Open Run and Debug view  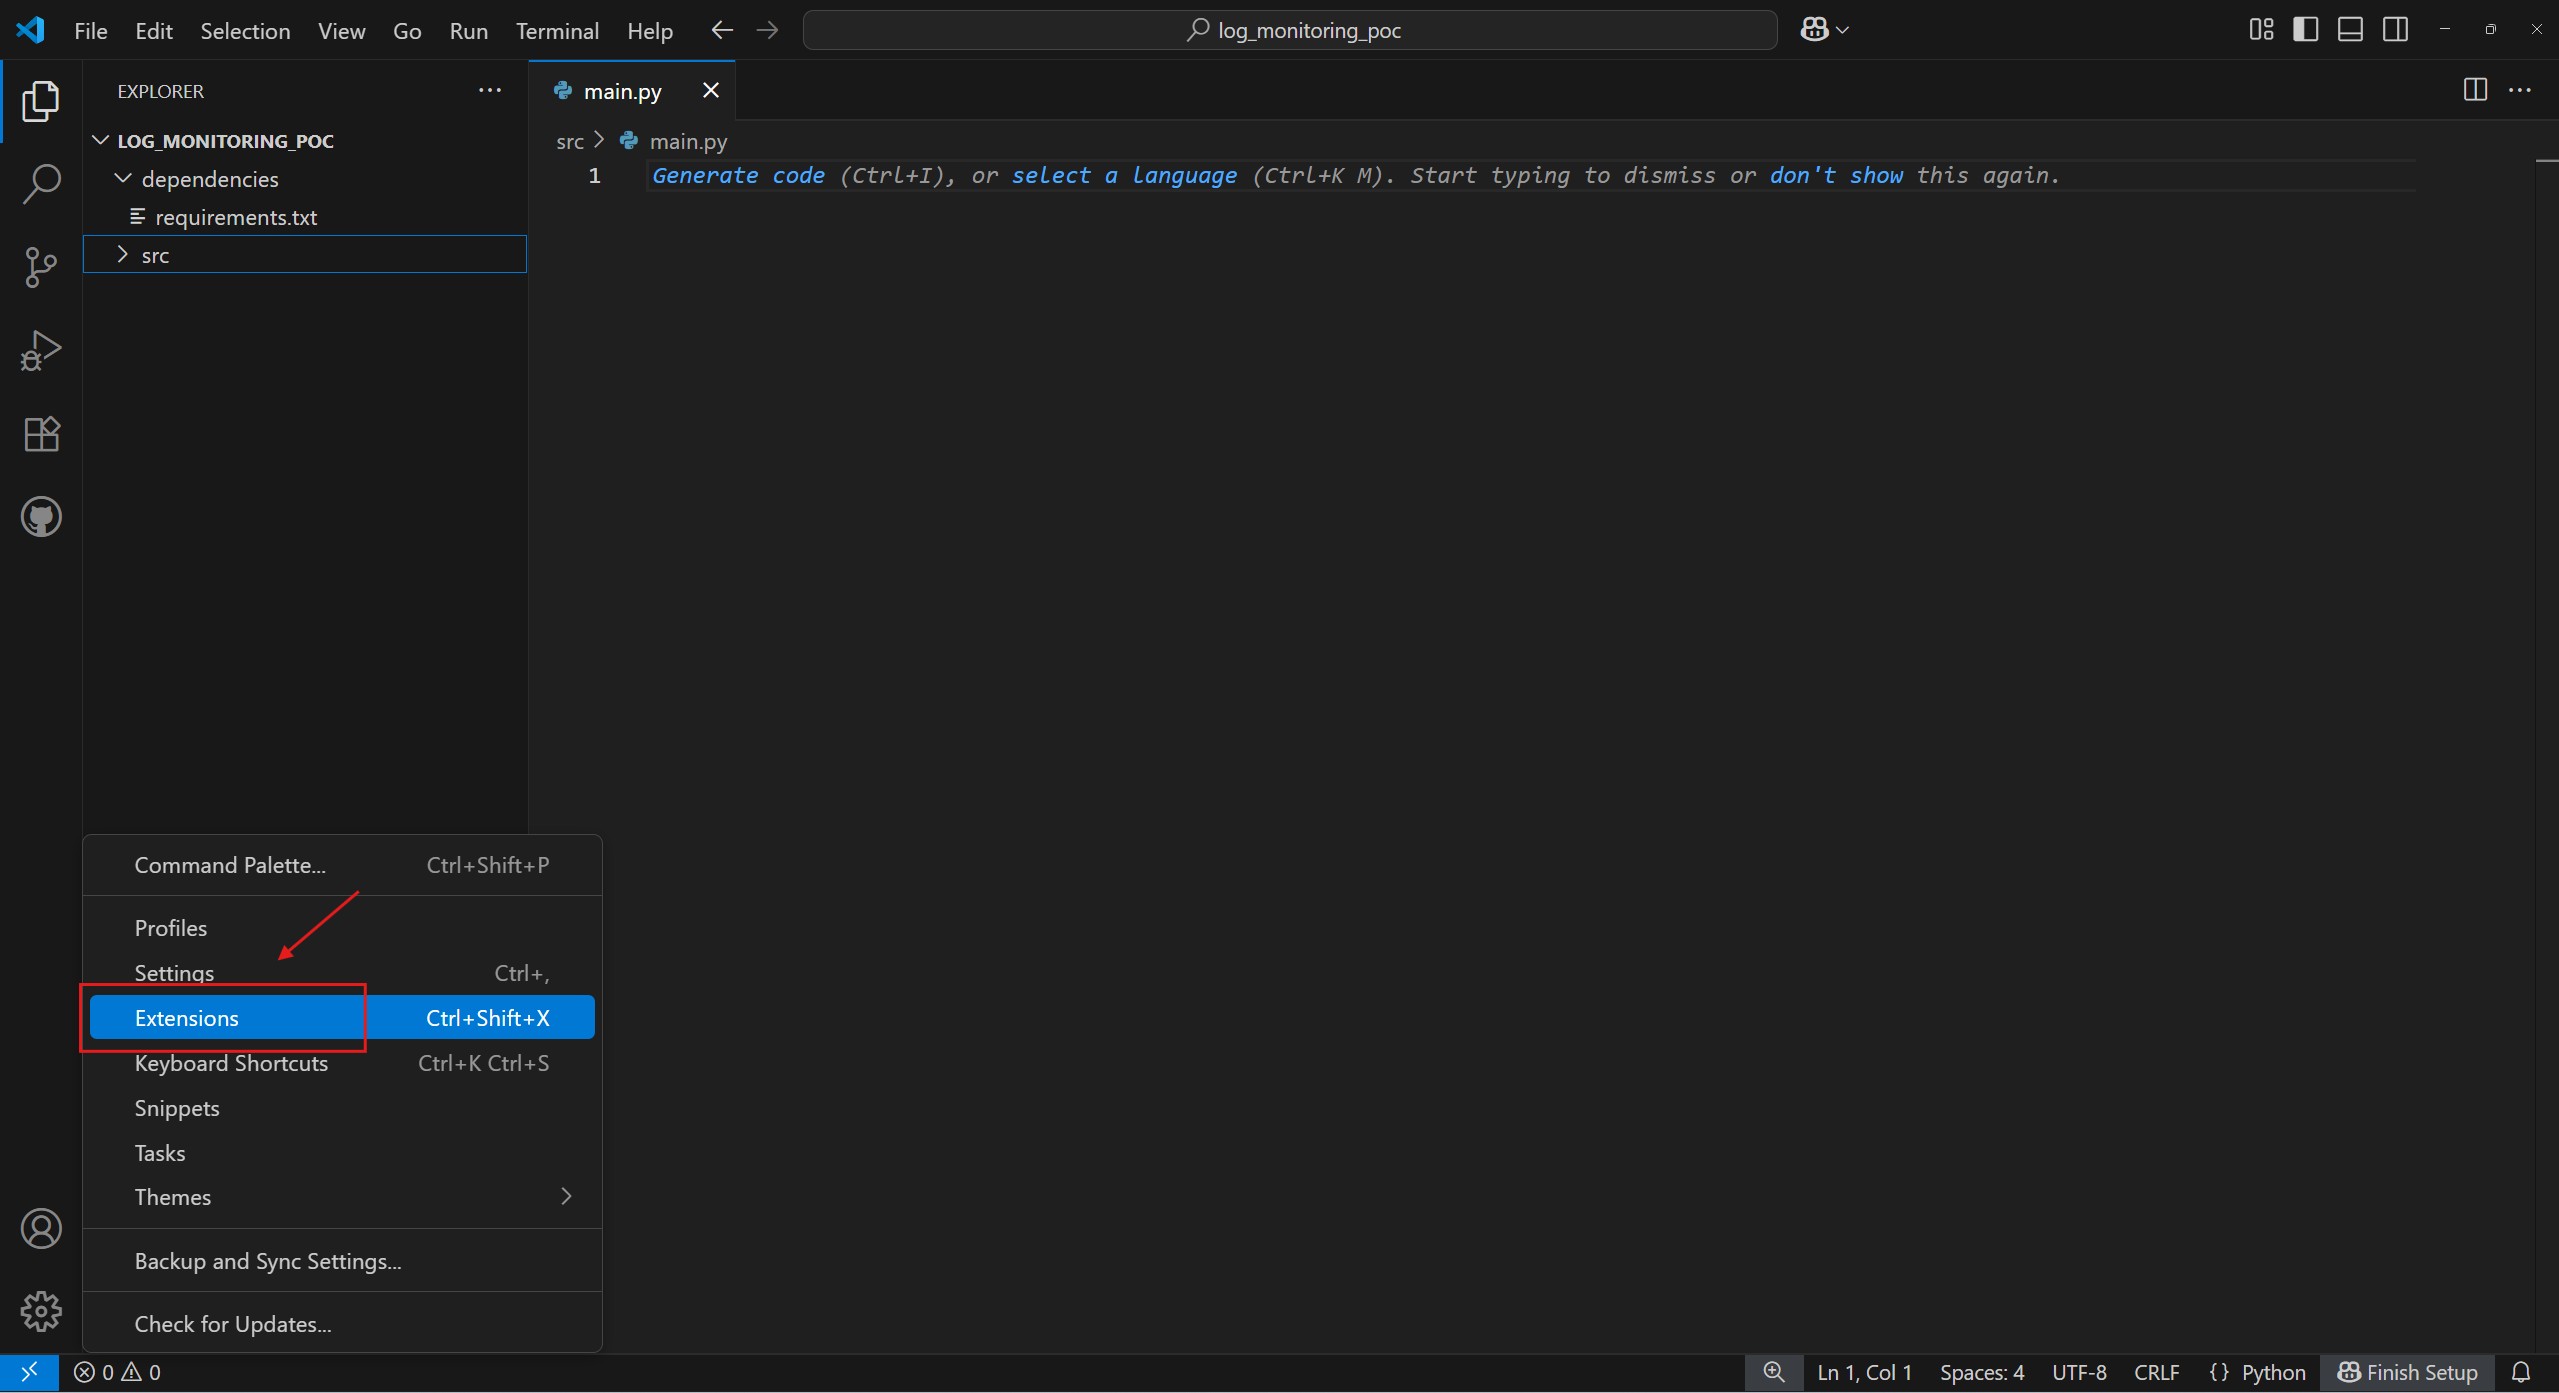click(41, 351)
